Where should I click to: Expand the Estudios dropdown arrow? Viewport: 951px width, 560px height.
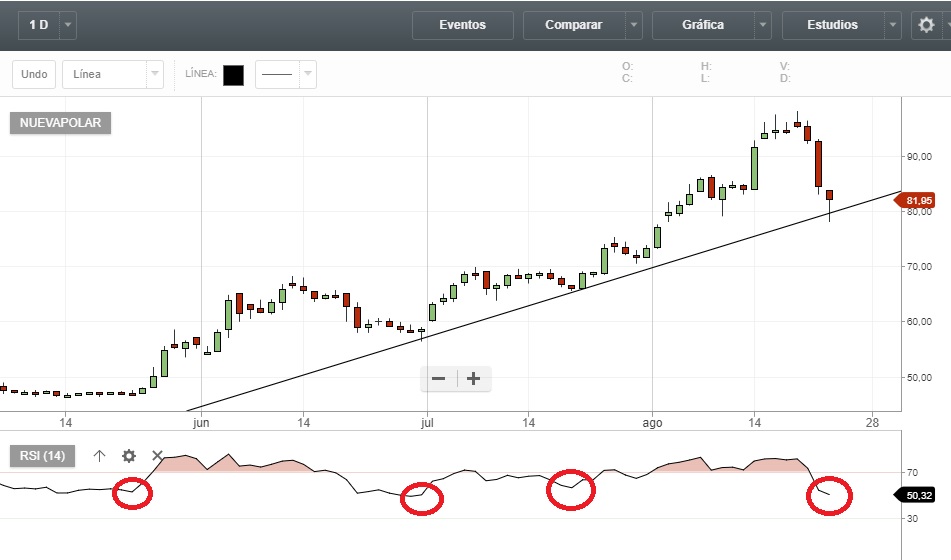[893, 25]
